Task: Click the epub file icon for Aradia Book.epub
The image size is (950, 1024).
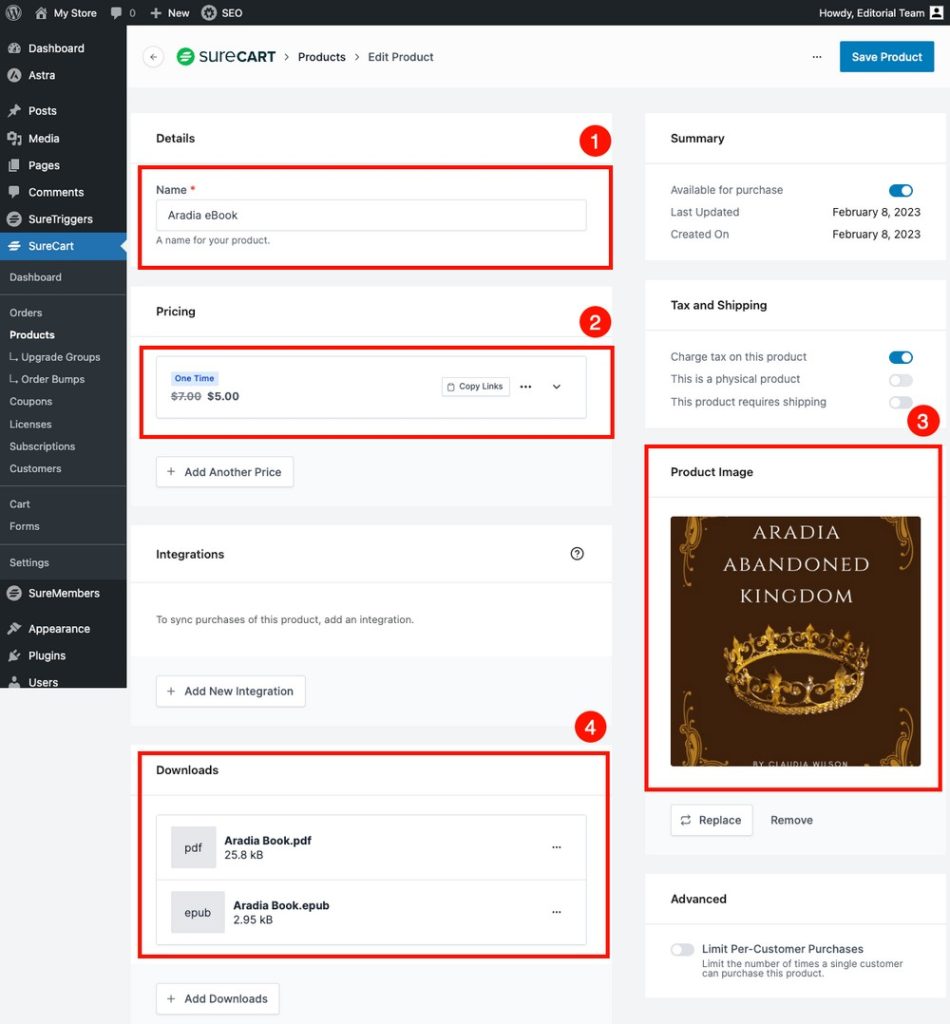Action: point(196,912)
